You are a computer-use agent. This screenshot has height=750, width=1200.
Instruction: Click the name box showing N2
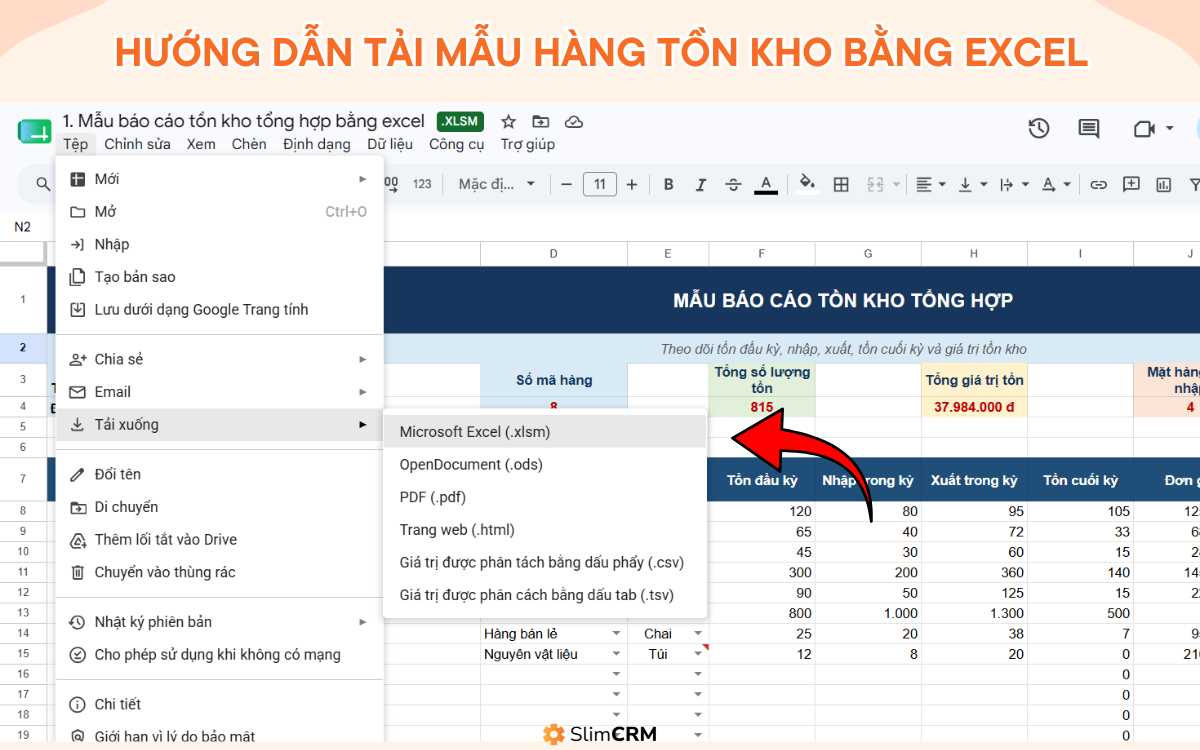tap(23, 227)
